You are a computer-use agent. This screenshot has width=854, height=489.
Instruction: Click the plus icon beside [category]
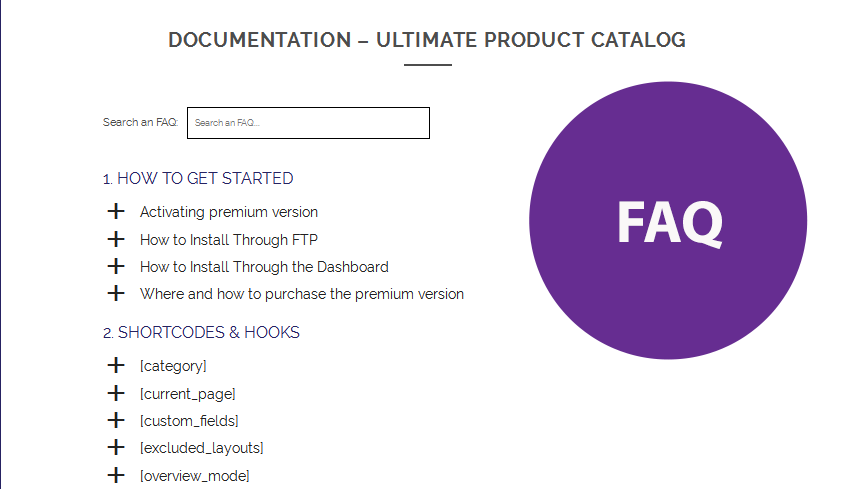(116, 365)
